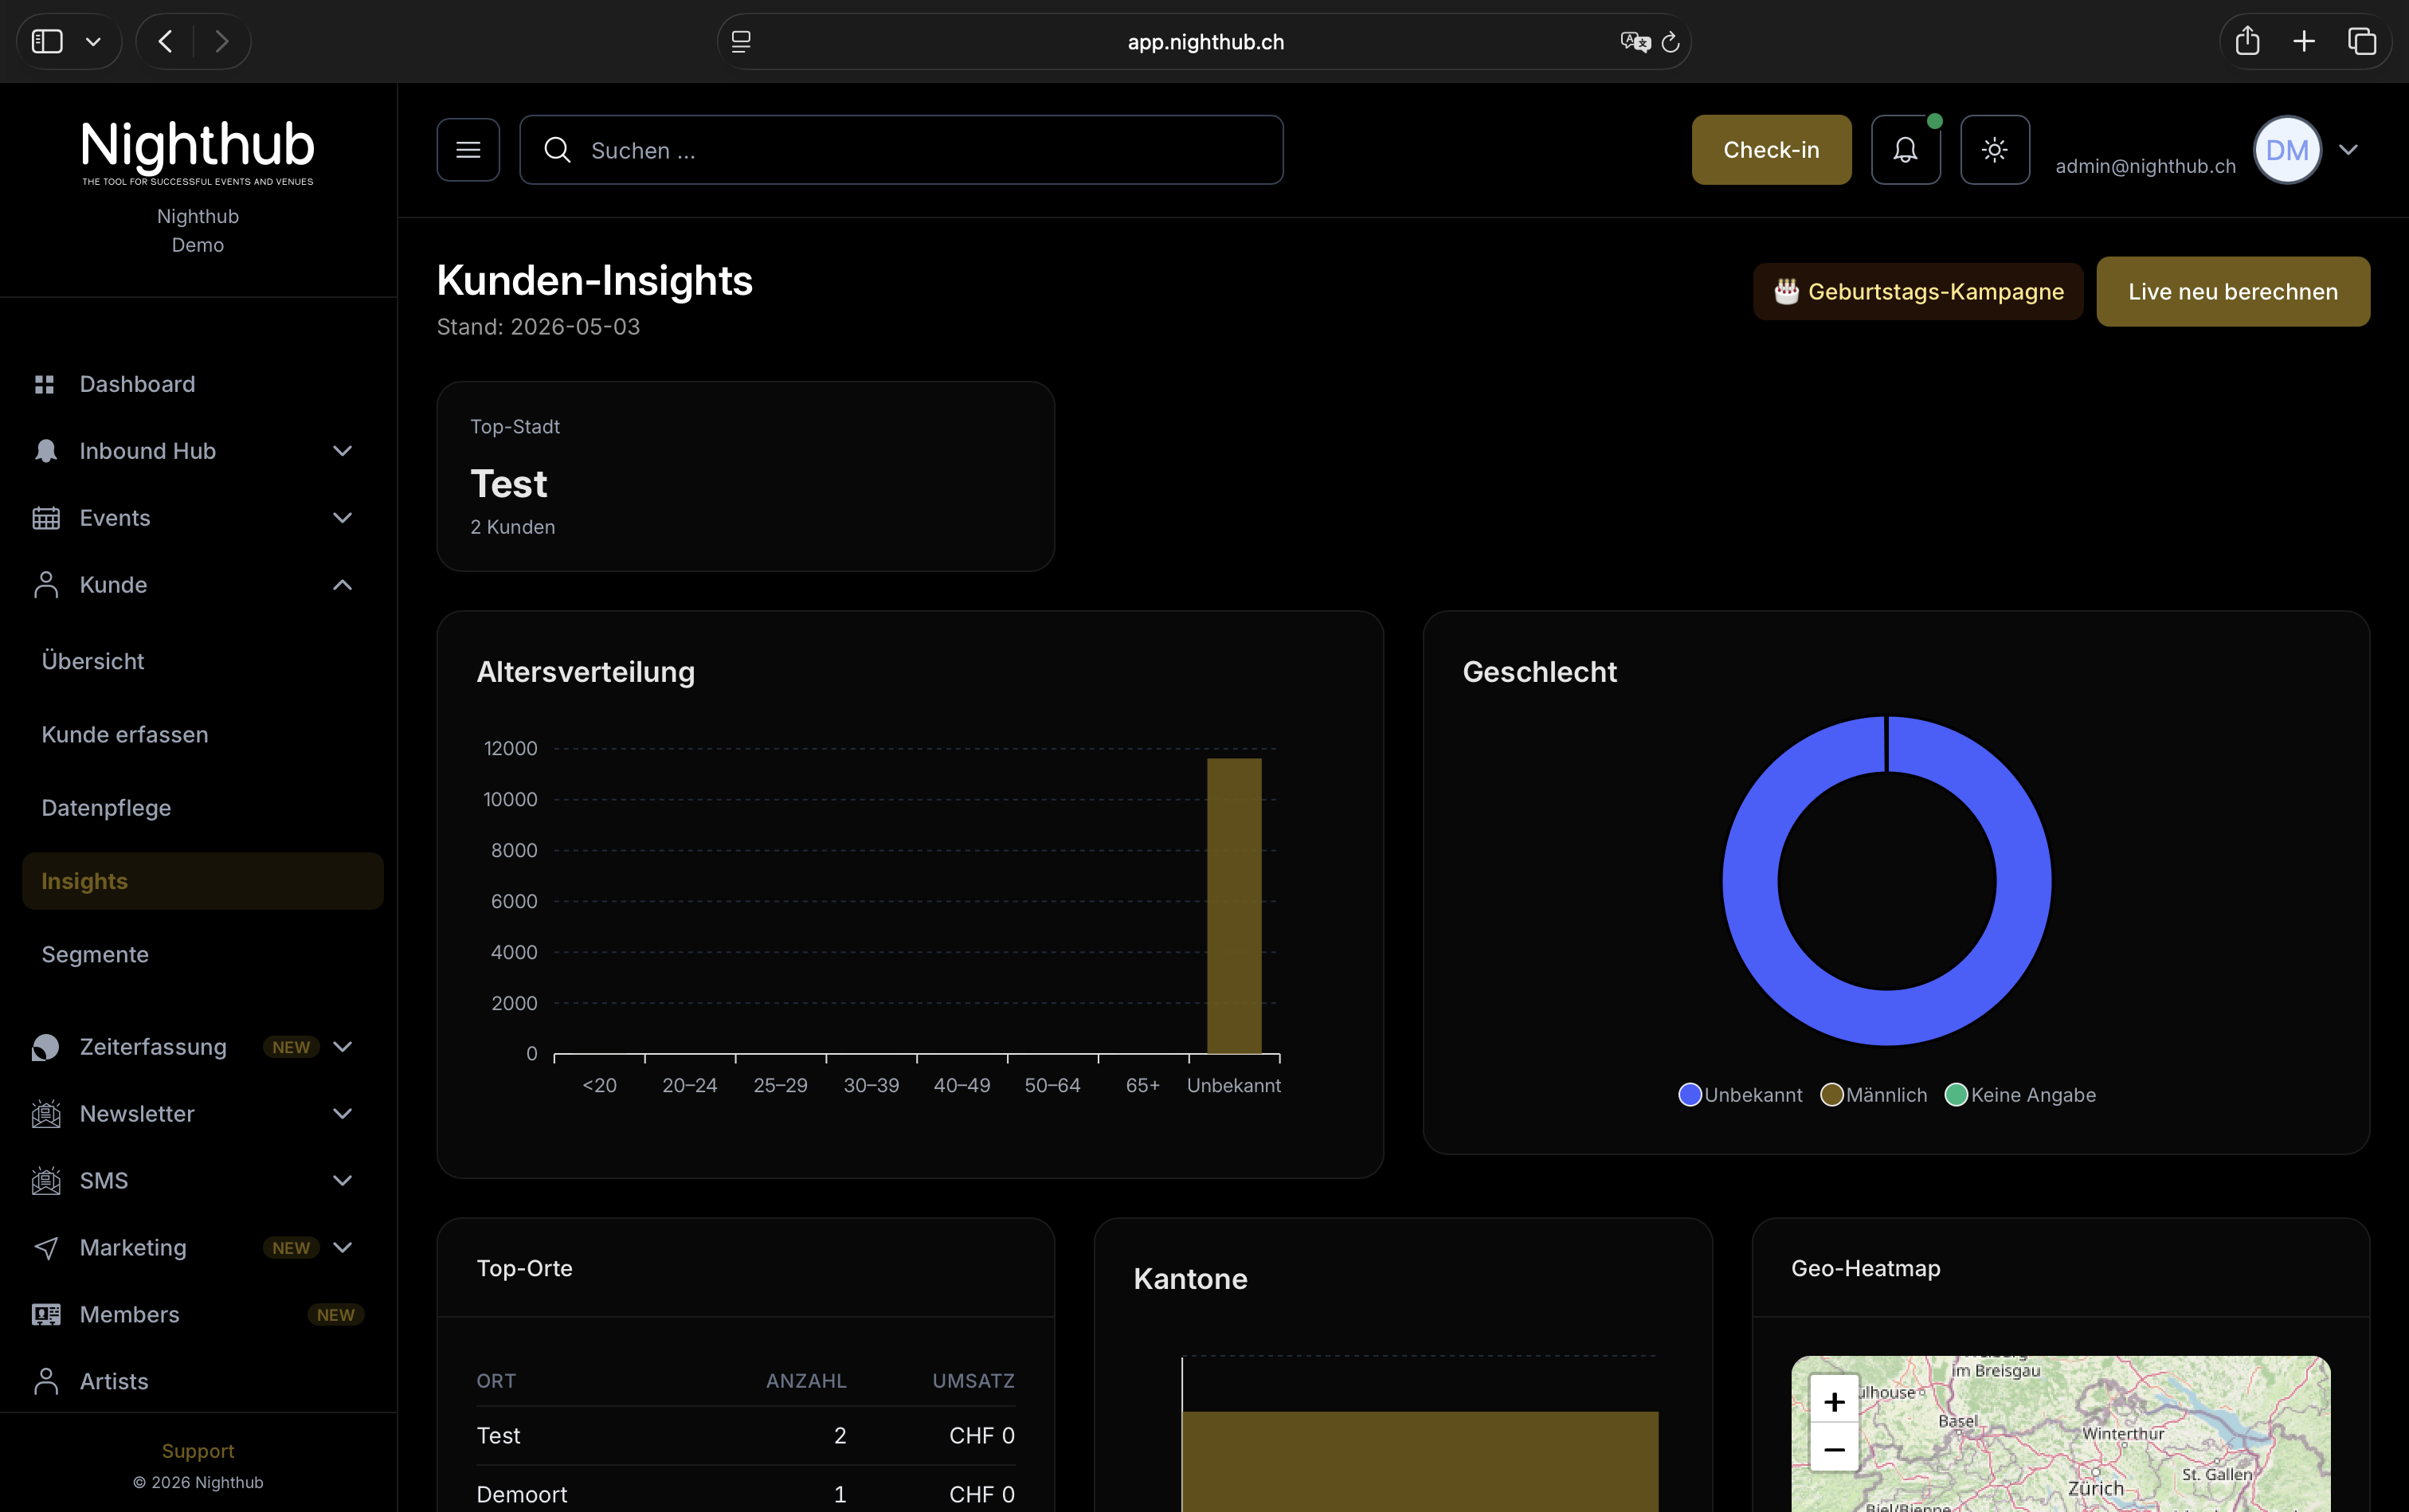Image resolution: width=2409 pixels, height=1512 pixels.
Task: Open the Support link
Action: tap(198, 1451)
